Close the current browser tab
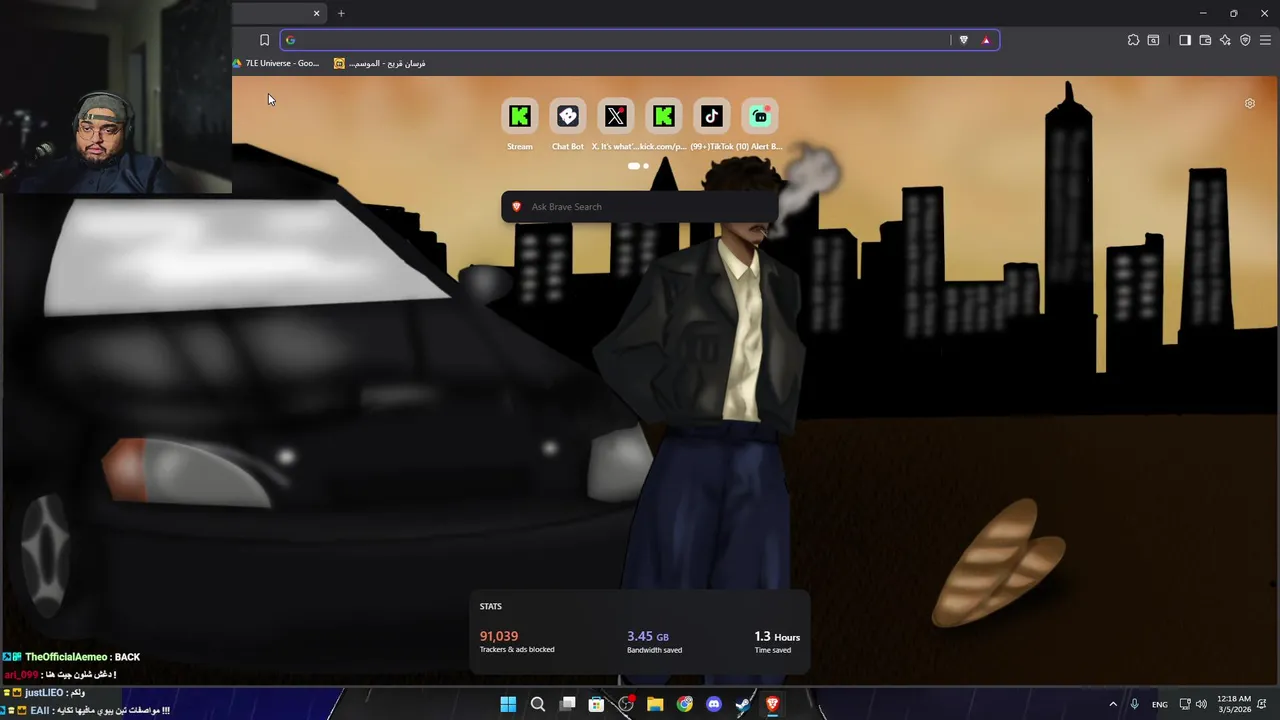This screenshot has height=720, width=1280. point(316,13)
